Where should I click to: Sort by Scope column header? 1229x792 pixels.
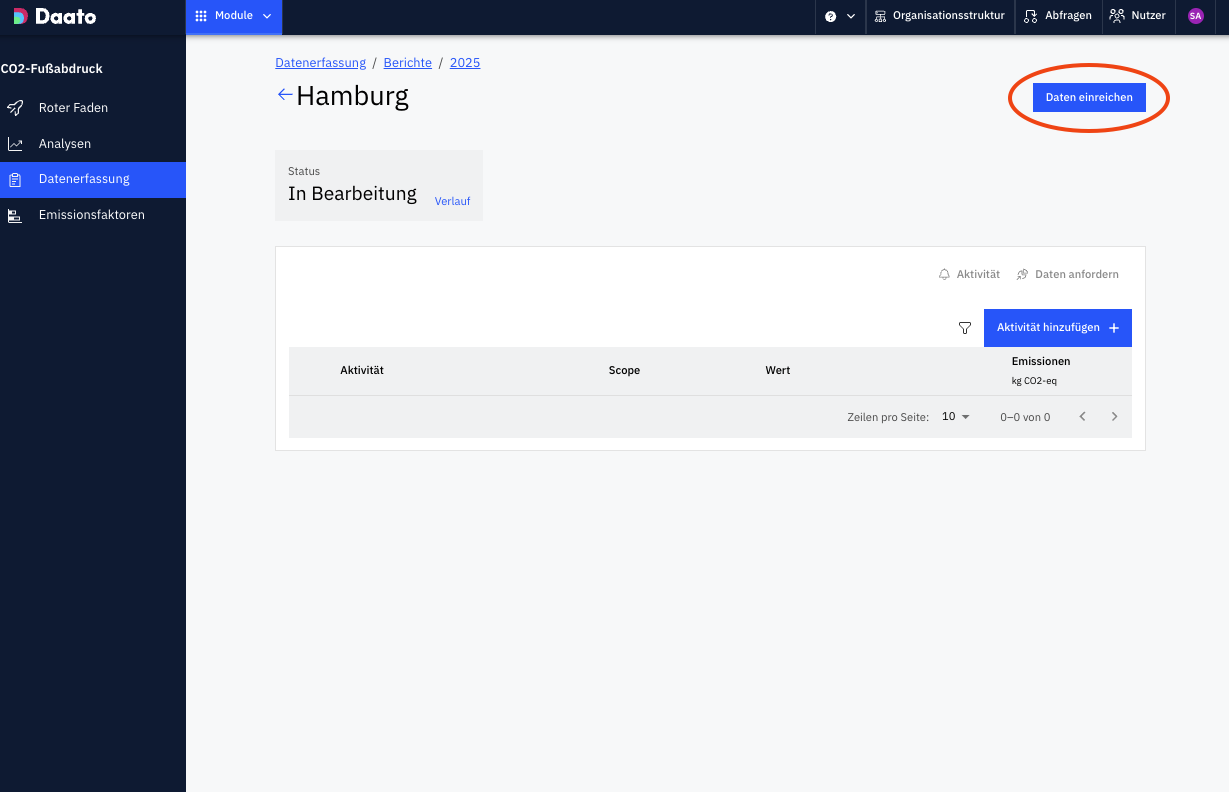pyautogui.click(x=624, y=370)
